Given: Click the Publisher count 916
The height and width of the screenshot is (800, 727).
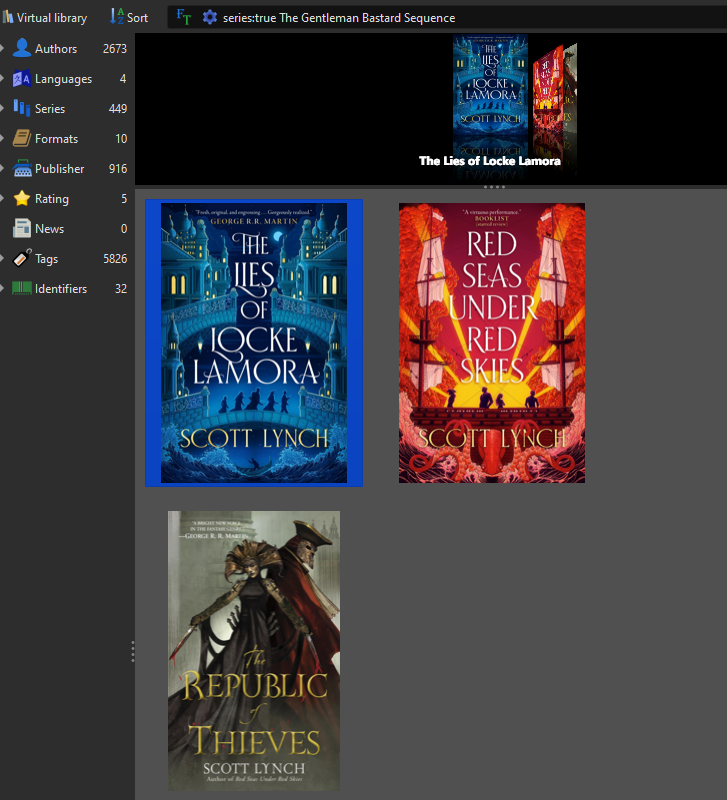Looking at the screenshot, I should [118, 169].
